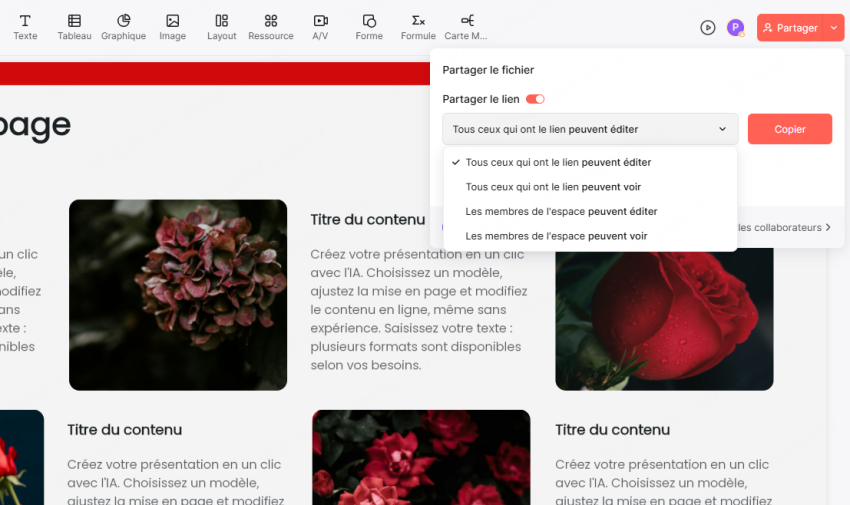
Task: Disable the Partager le lien switch
Action: (x=535, y=99)
